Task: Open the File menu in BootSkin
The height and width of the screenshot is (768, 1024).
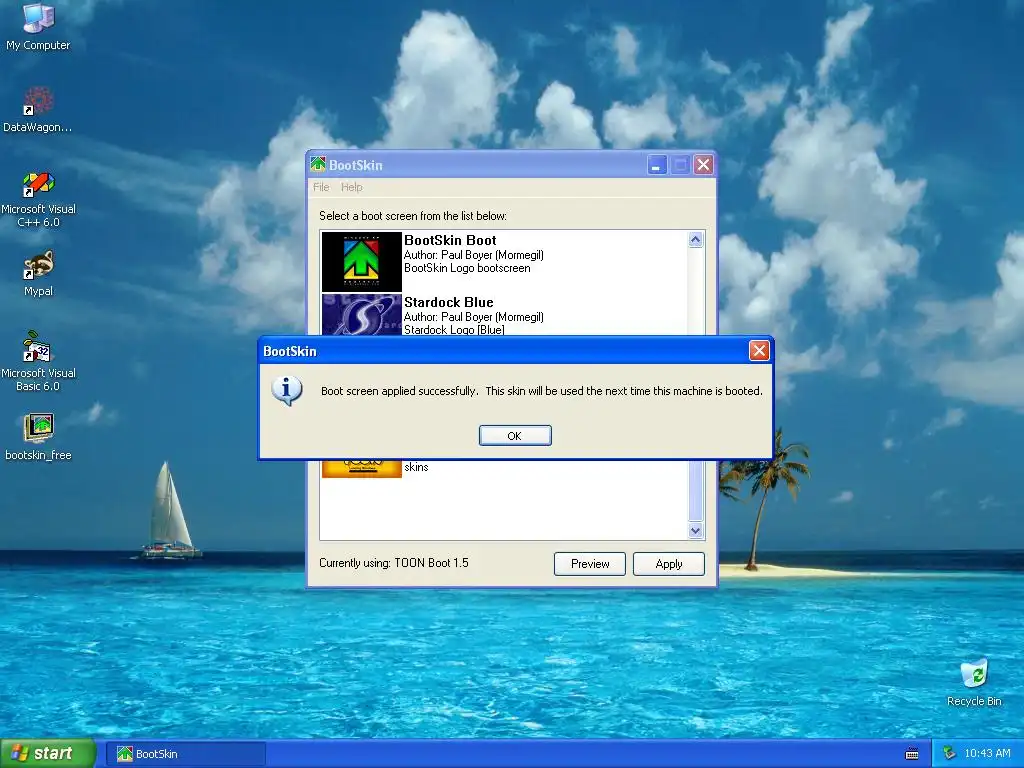Action: tap(321, 187)
